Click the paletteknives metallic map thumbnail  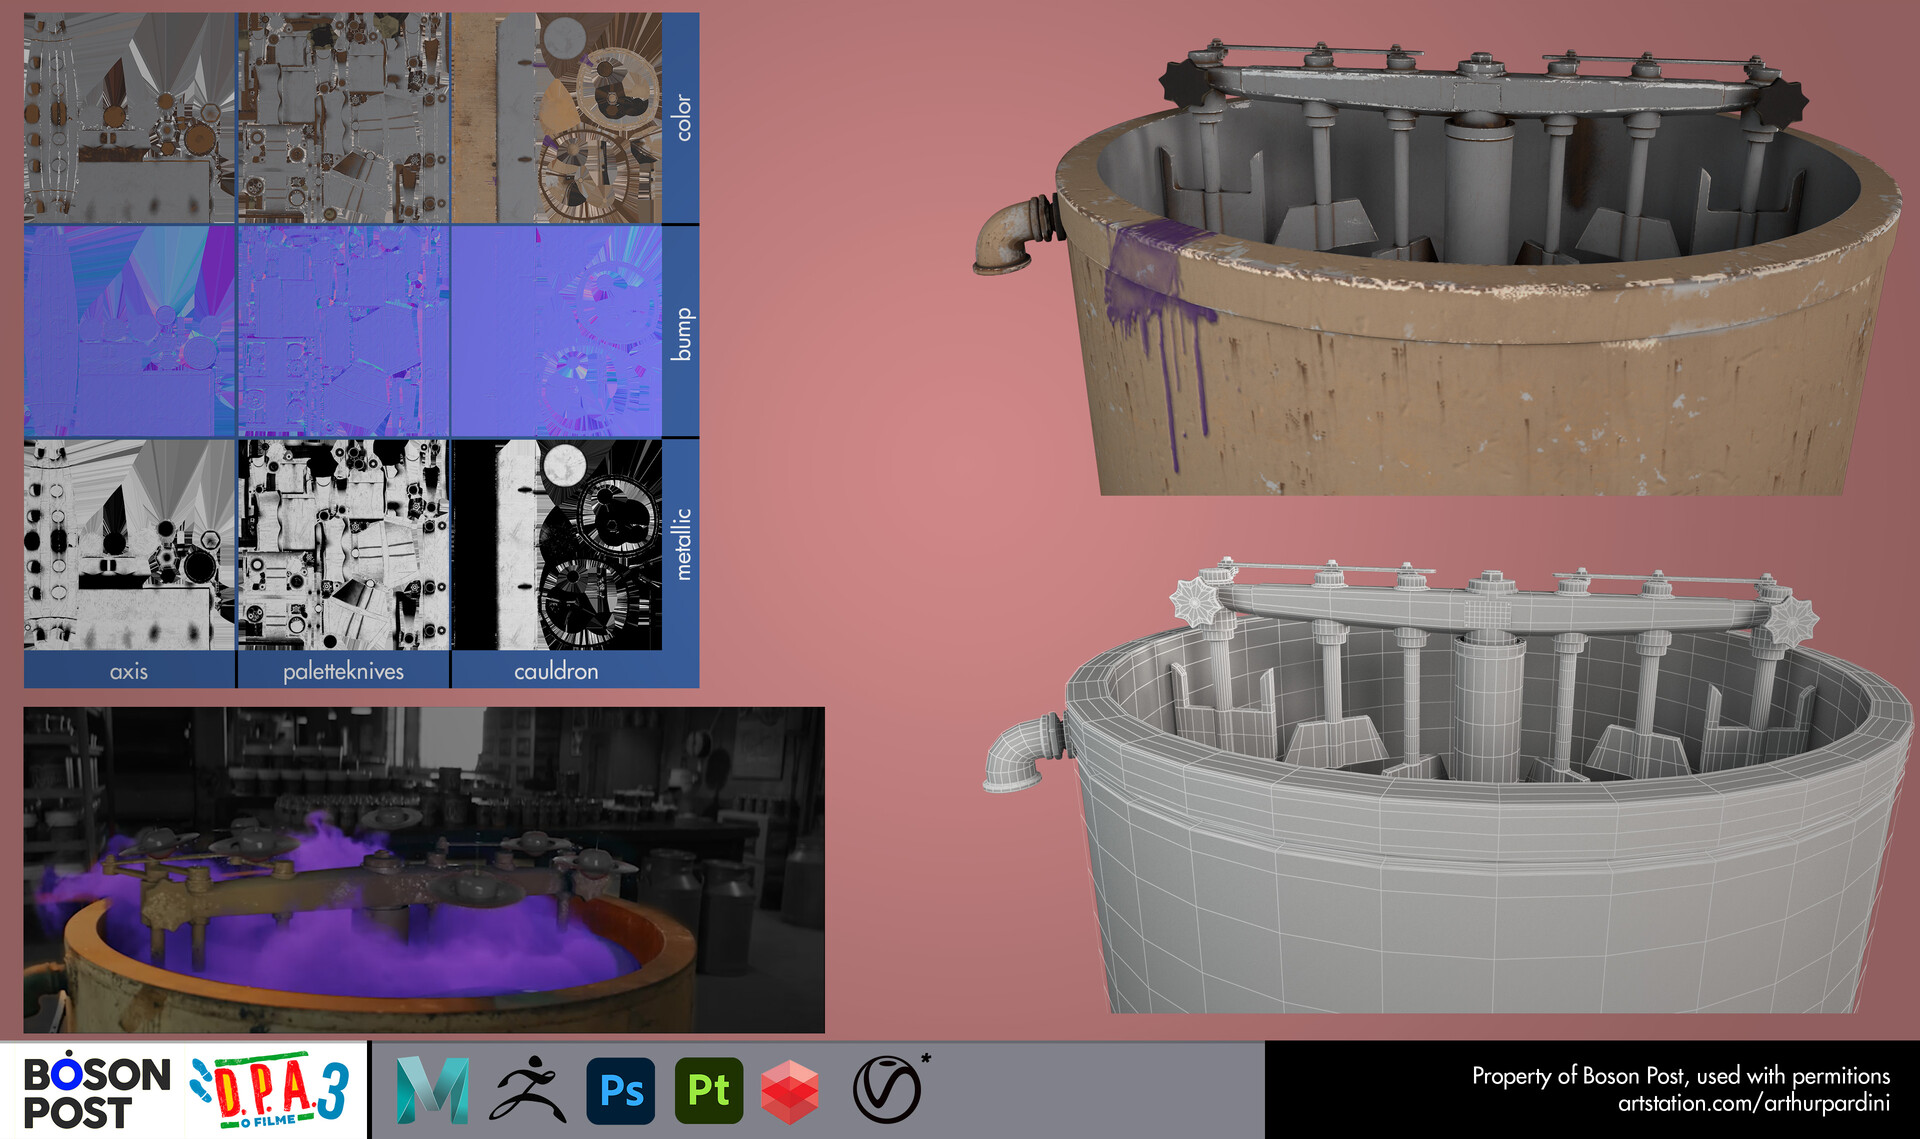[343, 545]
